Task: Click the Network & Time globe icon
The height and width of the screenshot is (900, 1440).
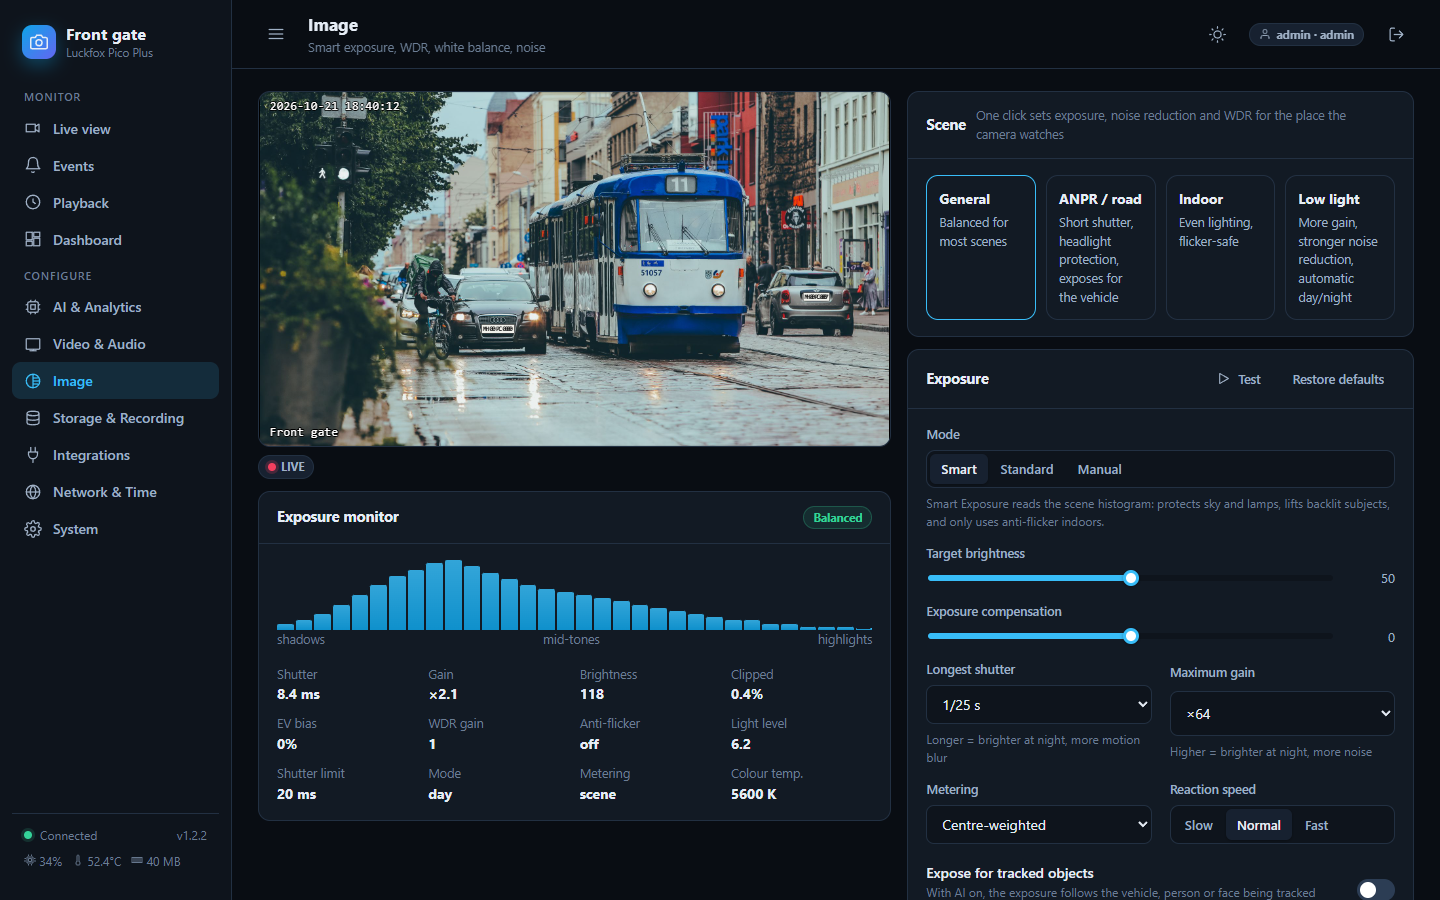Action: pyautogui.click(x=33, y=492)
